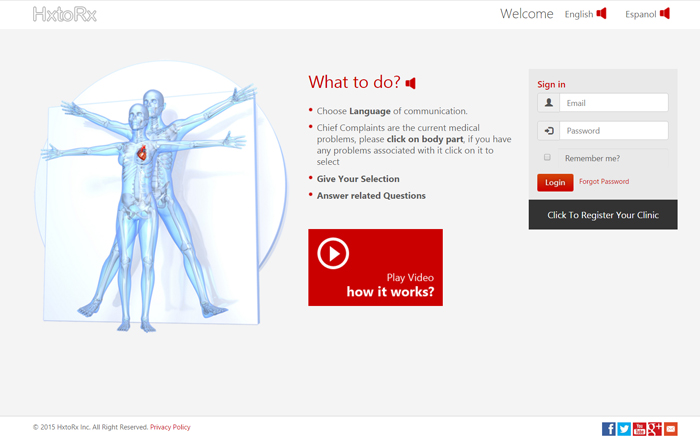Screen dimensions: 700x445
Task: Click the Welcome heading text
Action: [527, 14]
